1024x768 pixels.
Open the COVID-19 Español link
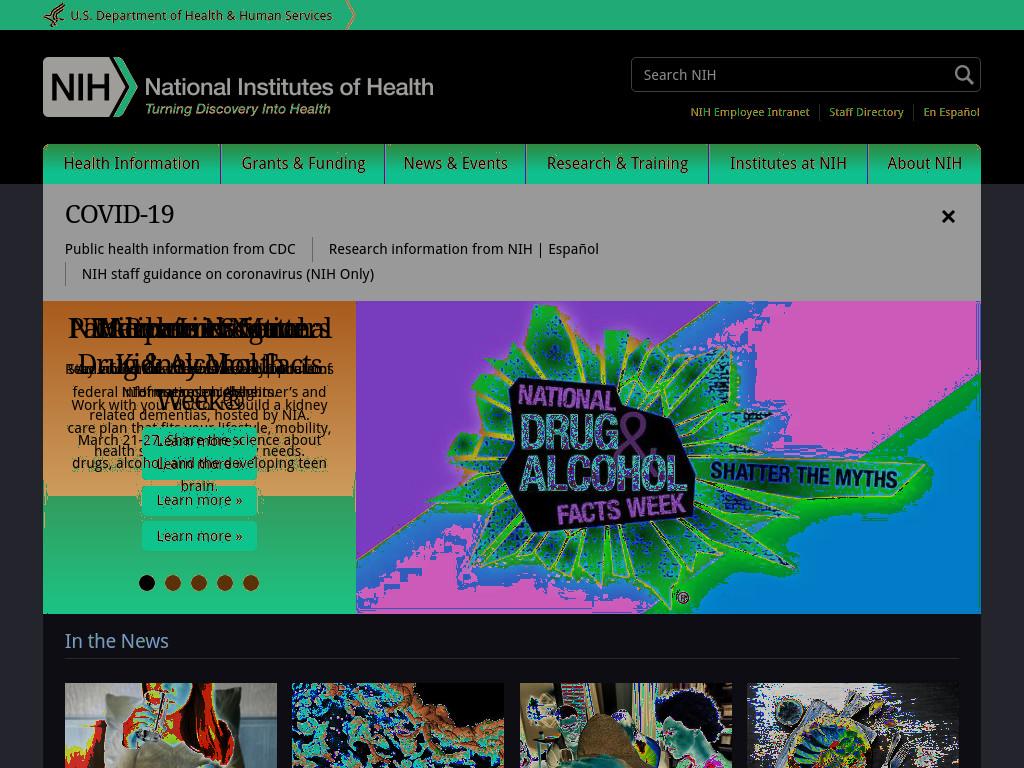point(573,249)
